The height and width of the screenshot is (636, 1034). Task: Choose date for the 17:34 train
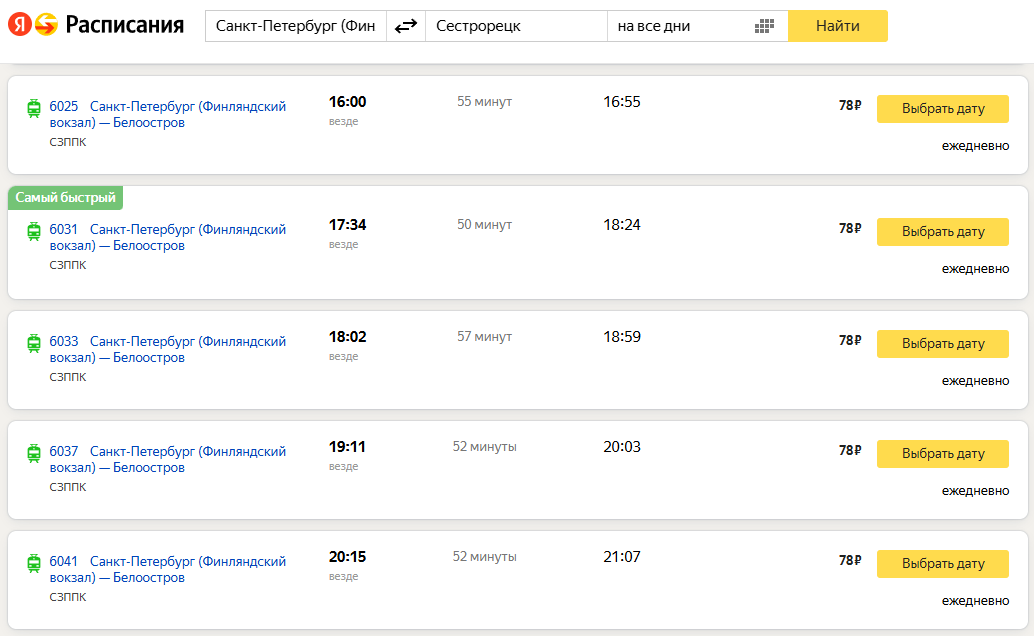point(943,232)
